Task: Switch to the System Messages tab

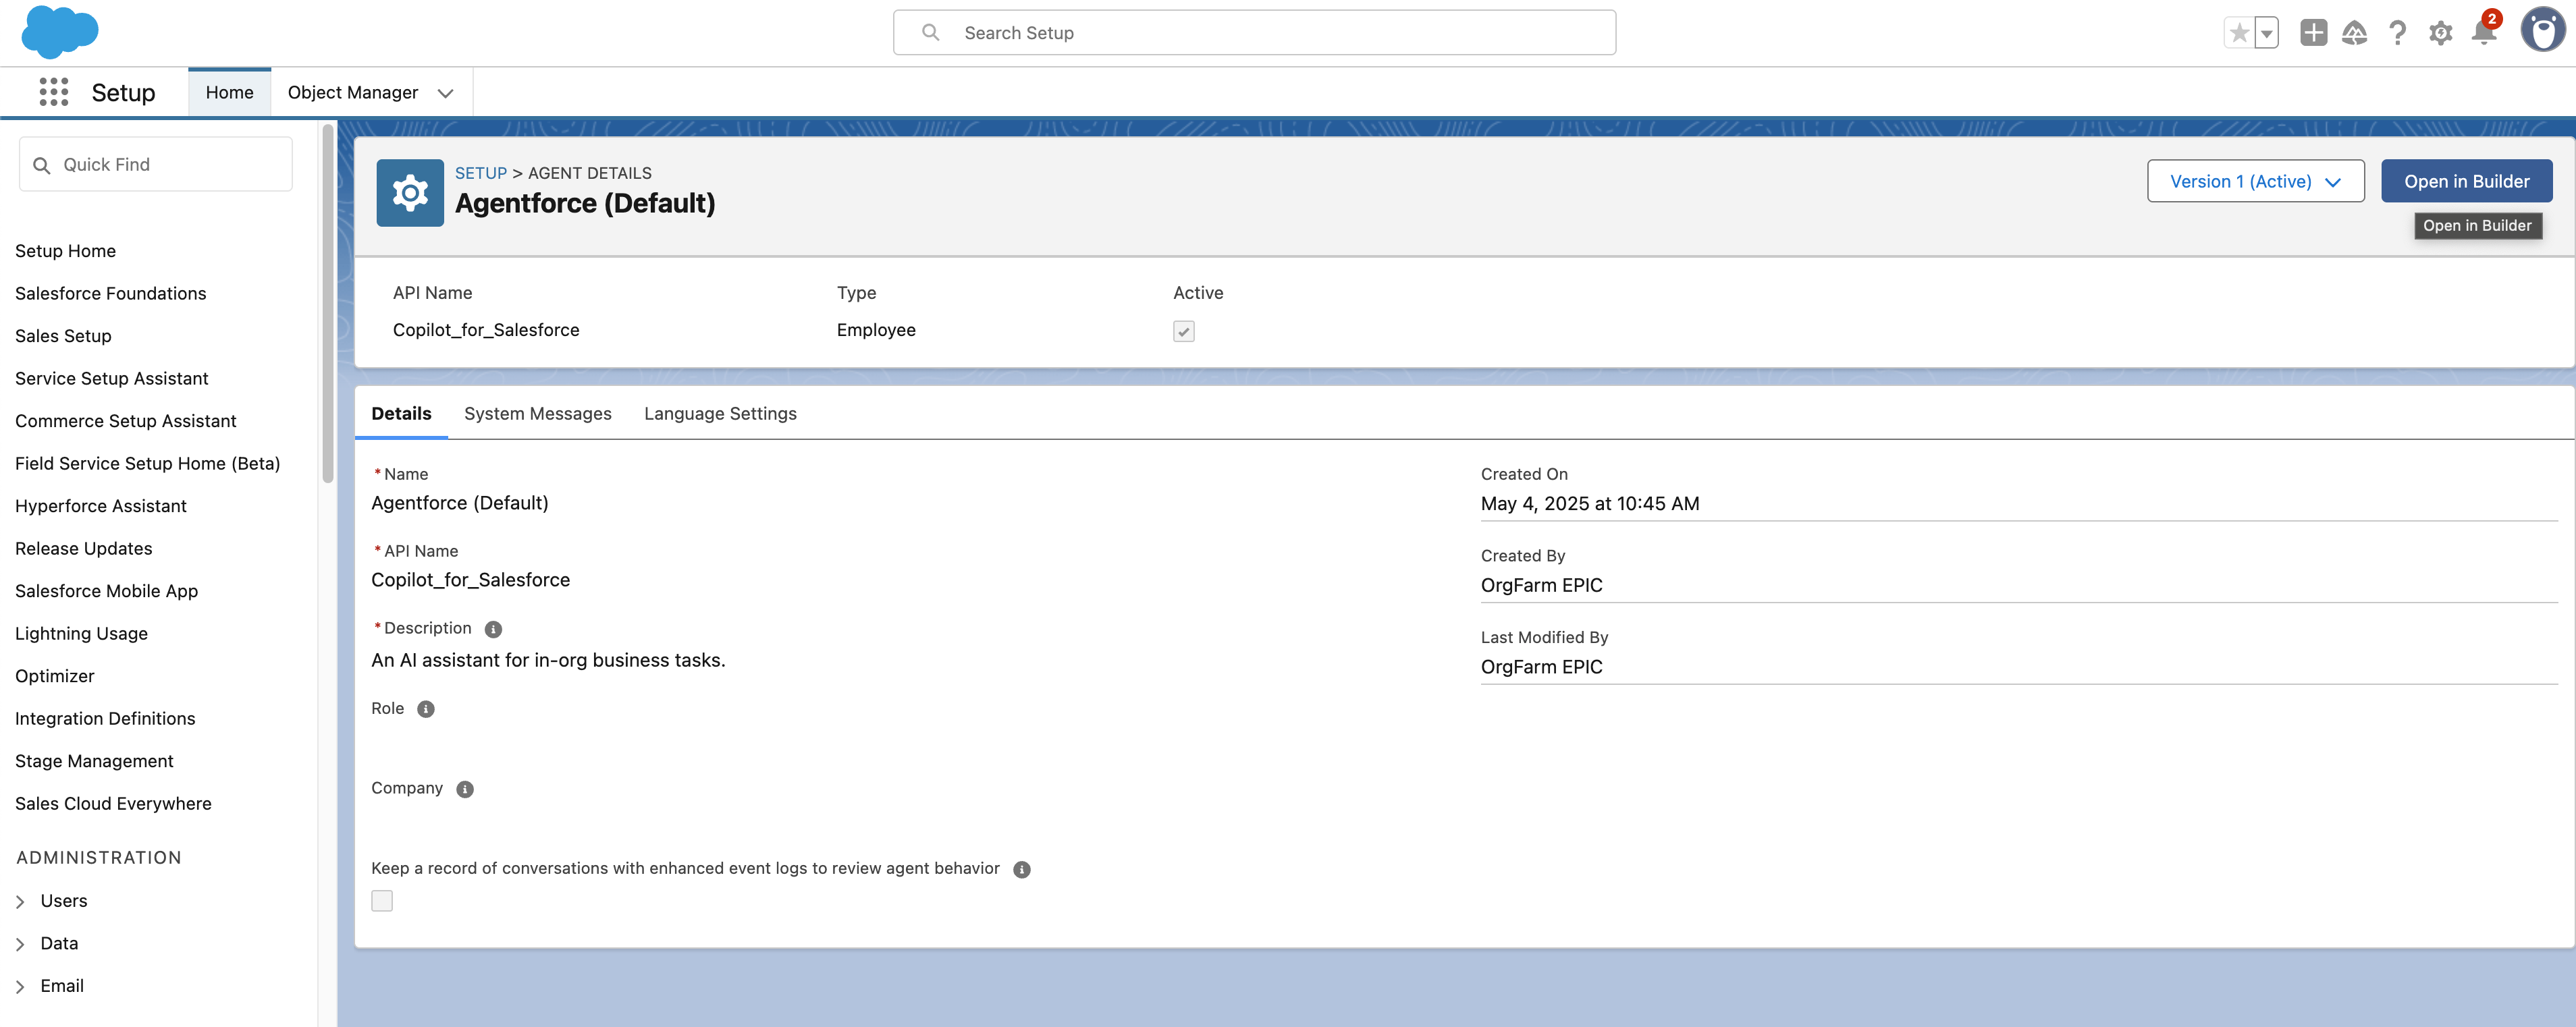Action: tap(537, 413)
